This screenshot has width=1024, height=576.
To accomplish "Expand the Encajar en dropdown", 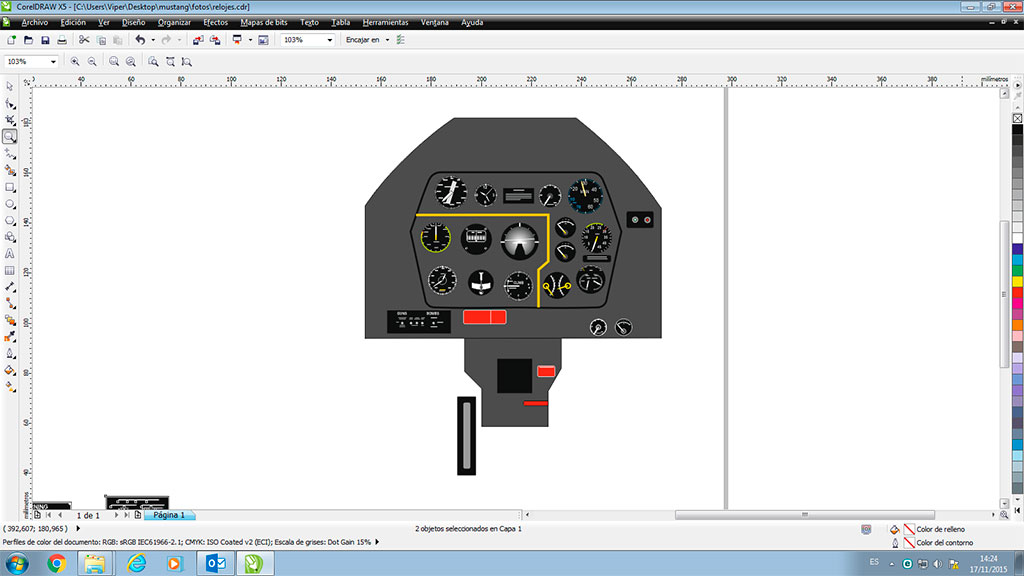I will point(387,40).
